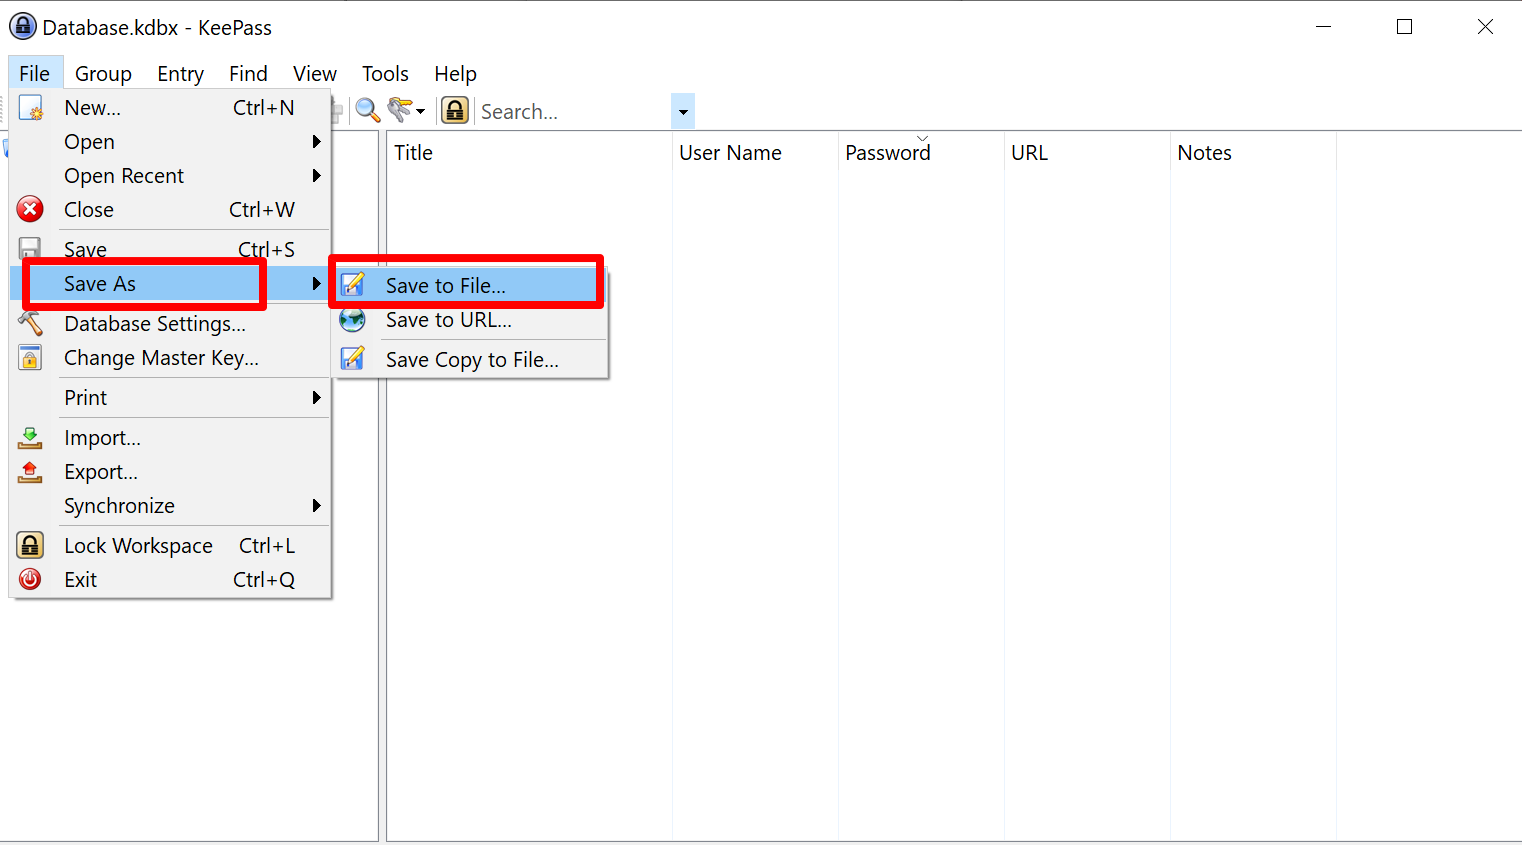Choose Lock Workspace menu entry
The width and height of the screenshot is (1522, 845).
click(x=170, y=546)
